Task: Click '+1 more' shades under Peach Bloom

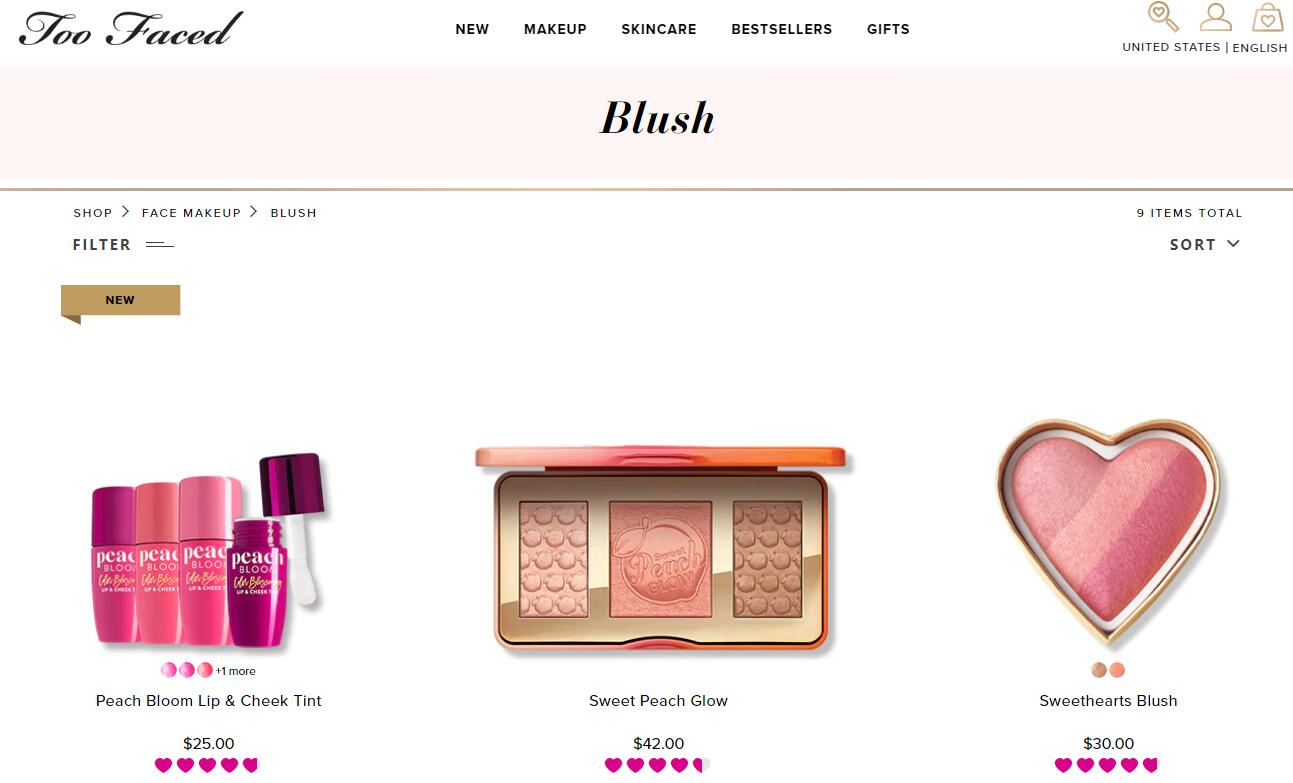Action: point(235,671)
